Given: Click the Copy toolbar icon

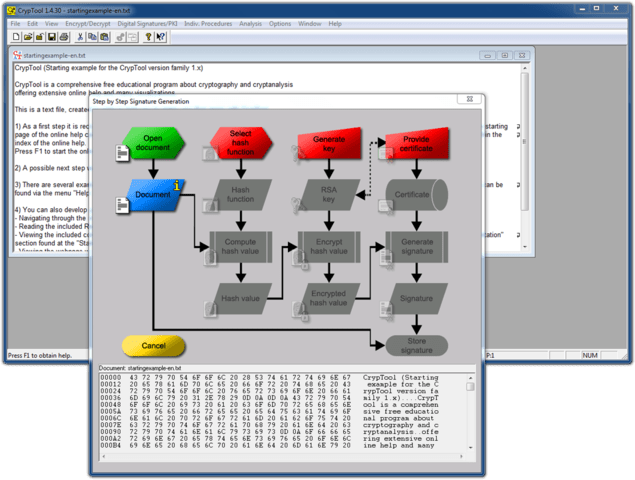Looking at the screenshot, I should [x=92, y=37].
